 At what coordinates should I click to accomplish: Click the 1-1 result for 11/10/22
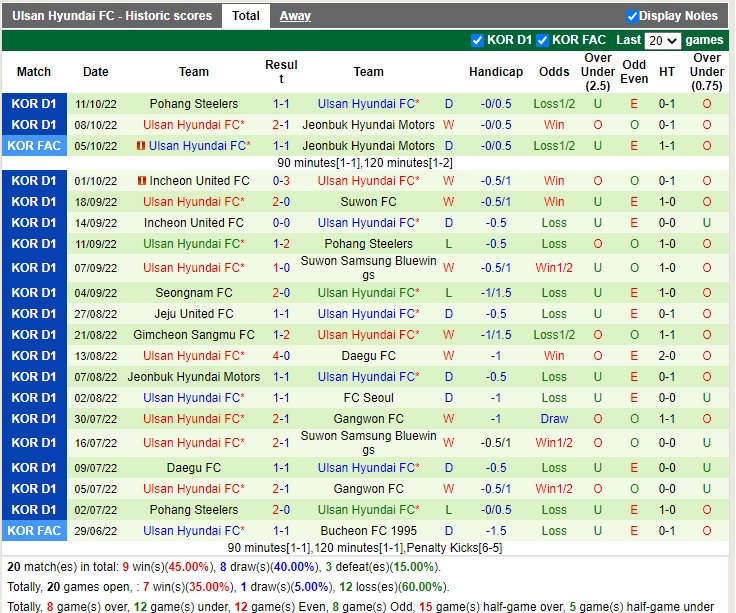281,104
